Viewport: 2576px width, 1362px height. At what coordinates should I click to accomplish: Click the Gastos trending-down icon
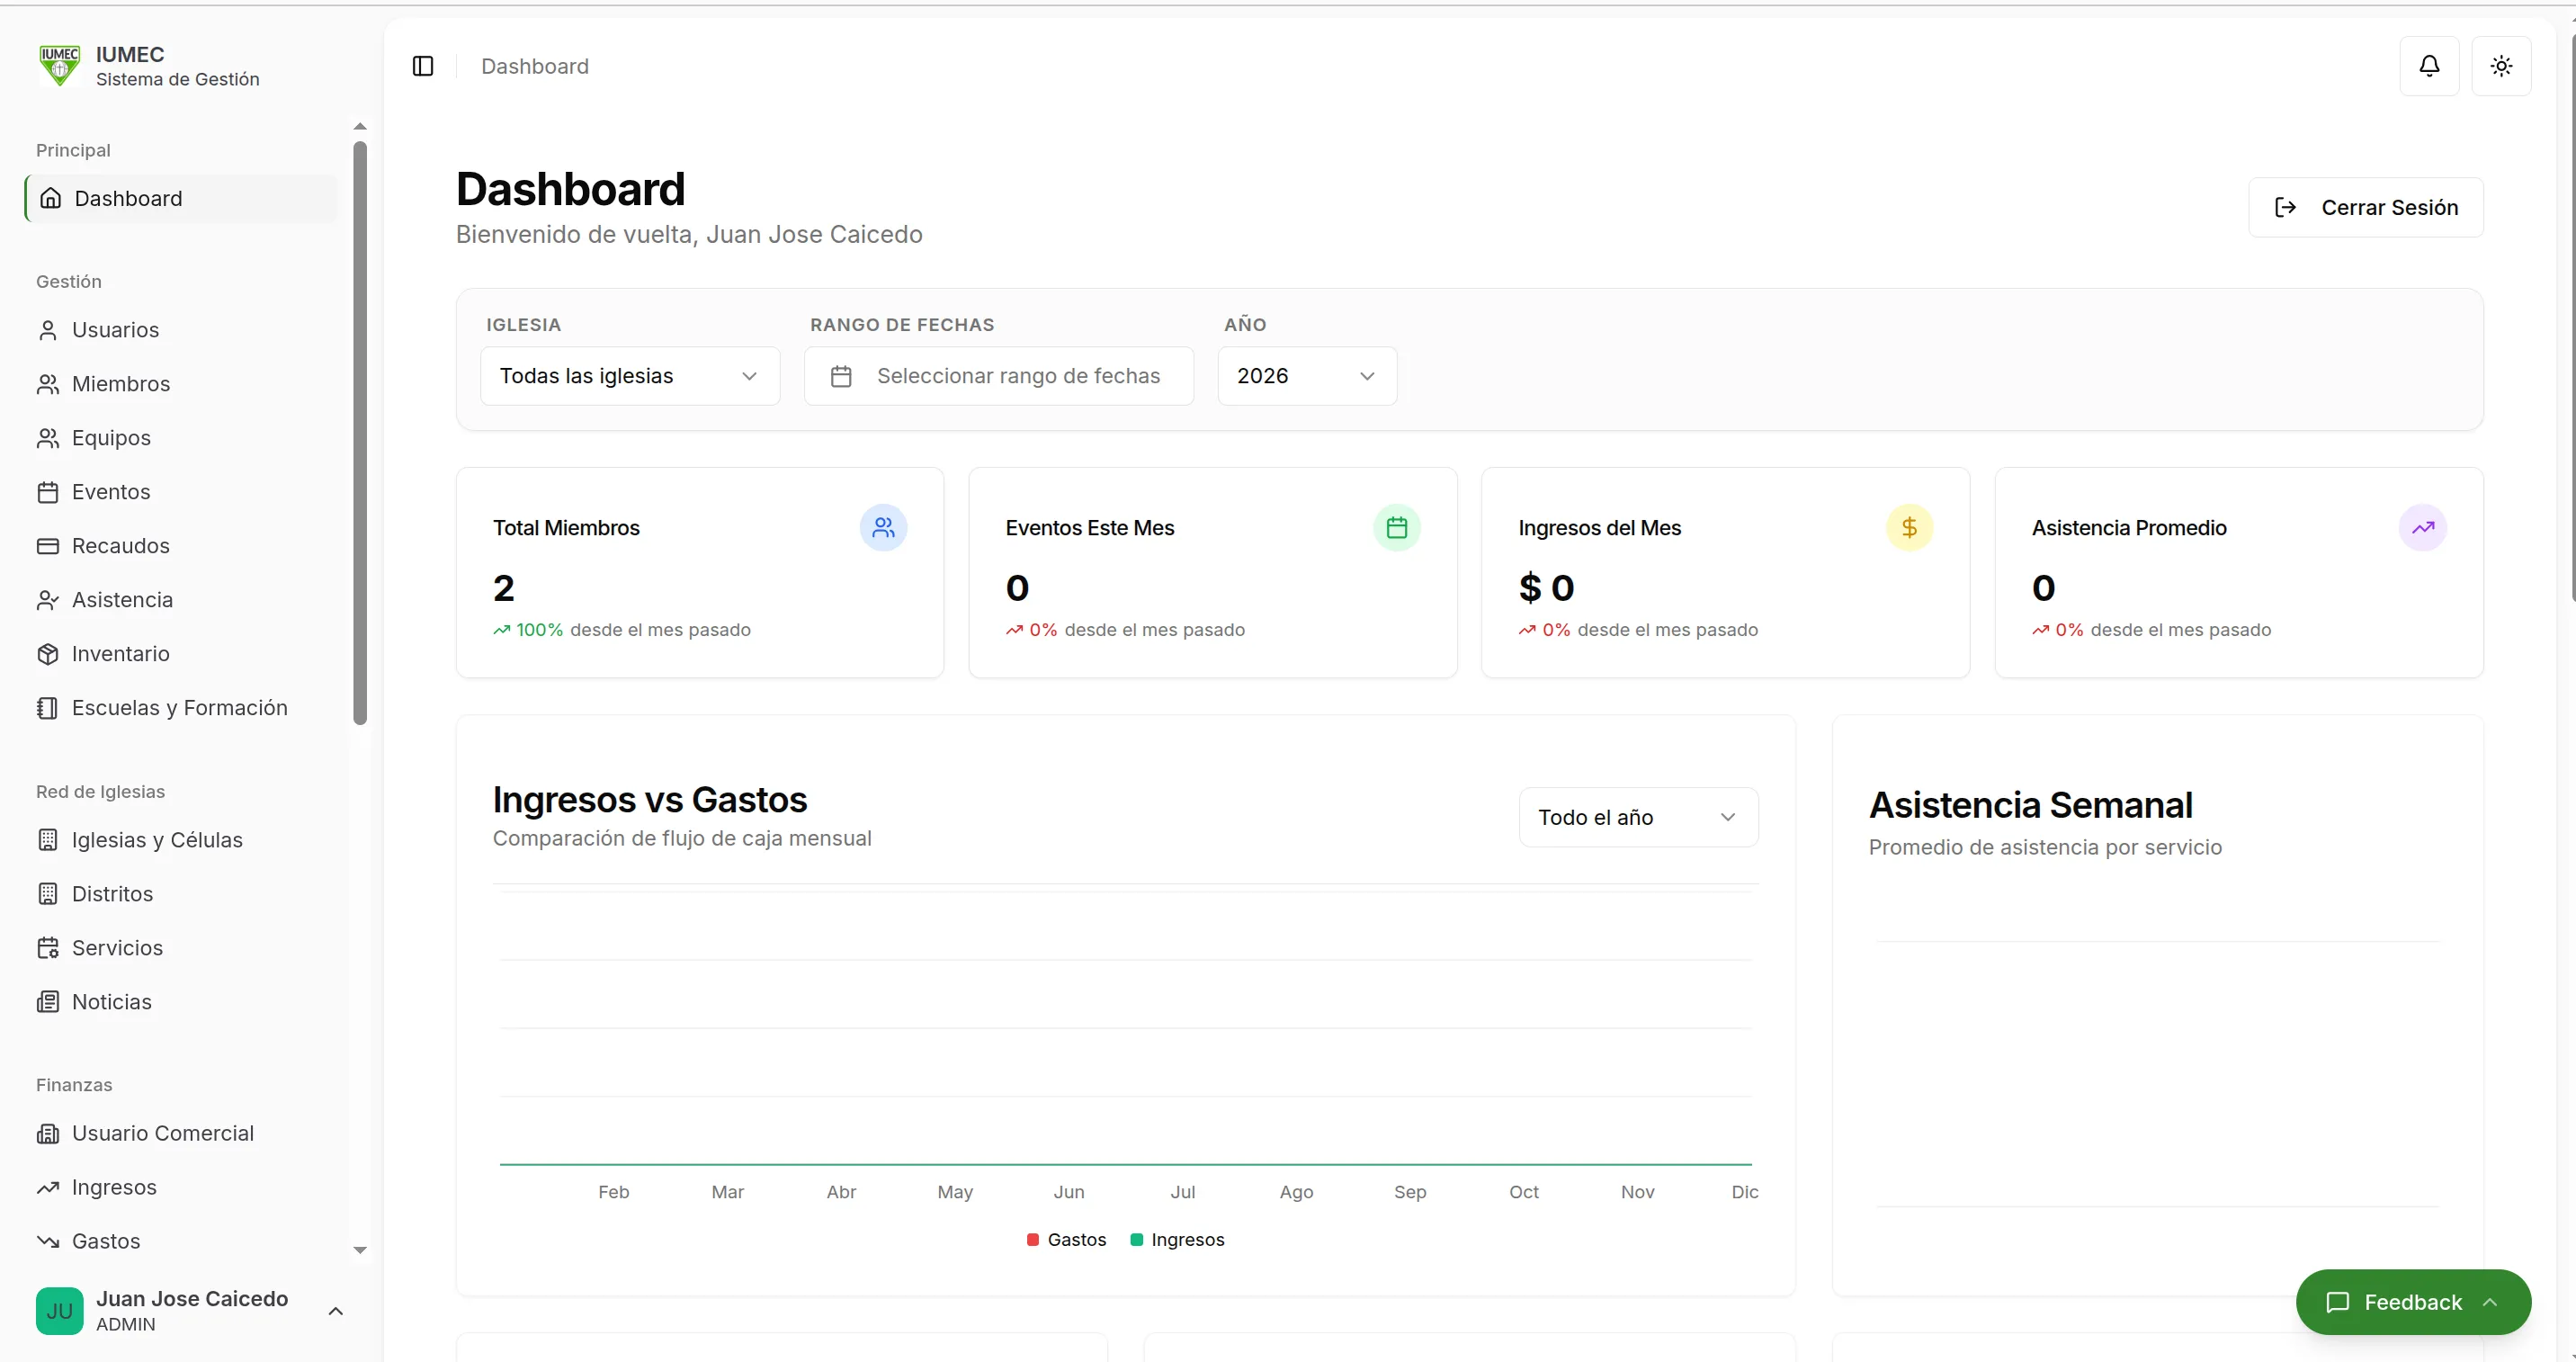tap(47, 1241)
